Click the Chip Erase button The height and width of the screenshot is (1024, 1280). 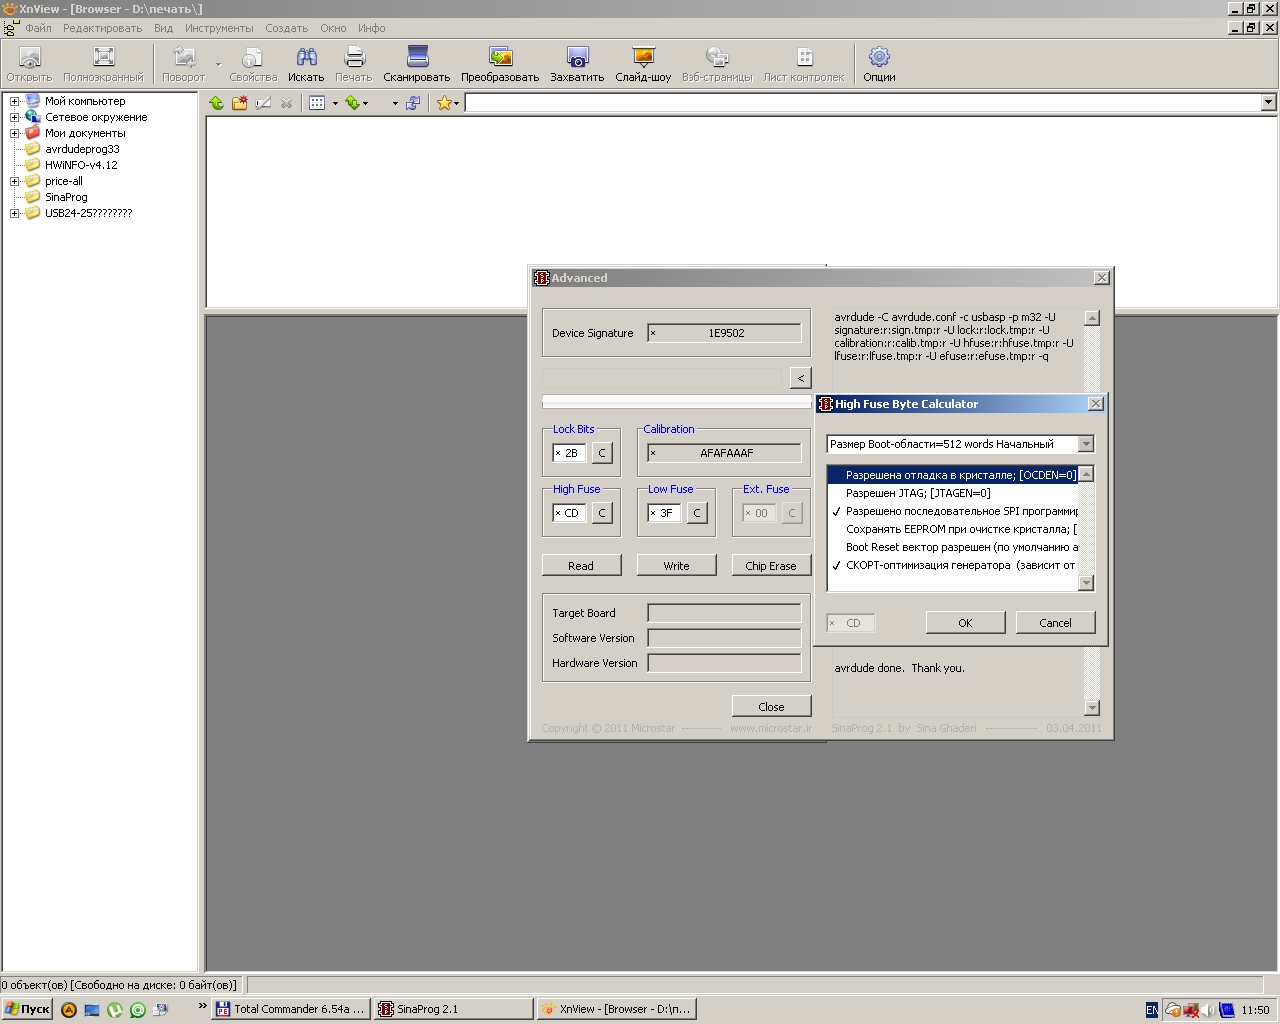pyautogui.click(x=770, y=566)
